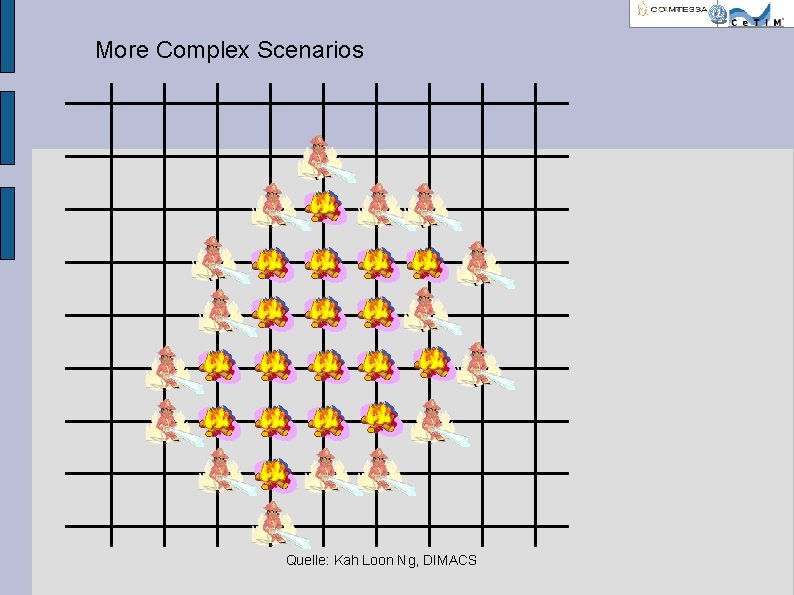The image size is (794, 595).
Task: Click the firefighter icon at the formation's bottom tip
Action: pyautogui.click(x=280, y=525)
